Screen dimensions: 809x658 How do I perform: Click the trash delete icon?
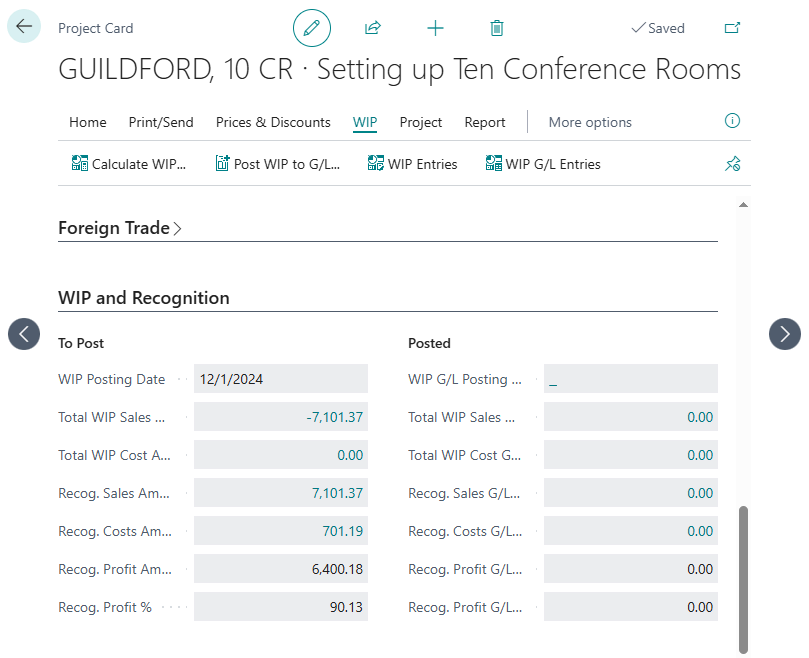click(497, 28)
